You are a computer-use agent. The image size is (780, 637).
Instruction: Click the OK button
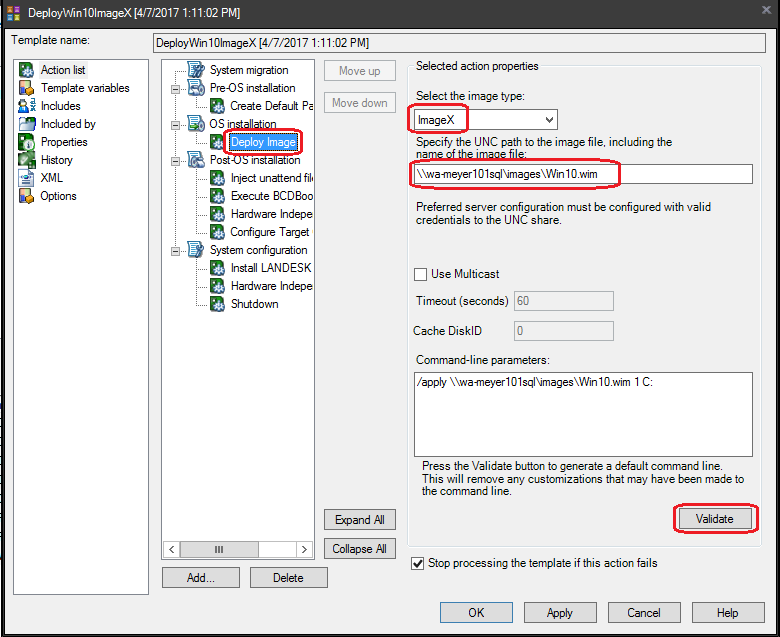click(476, 613)
